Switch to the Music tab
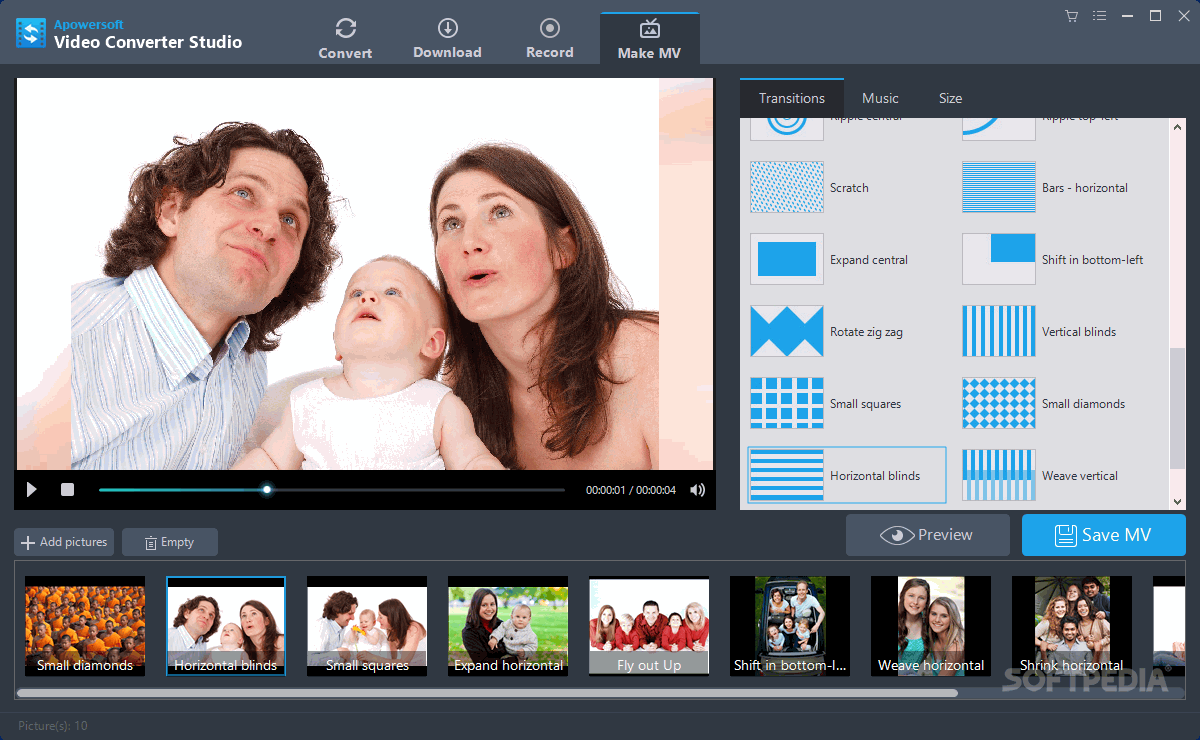Screen dimensions: 1200x740 (x=880, y=97)
